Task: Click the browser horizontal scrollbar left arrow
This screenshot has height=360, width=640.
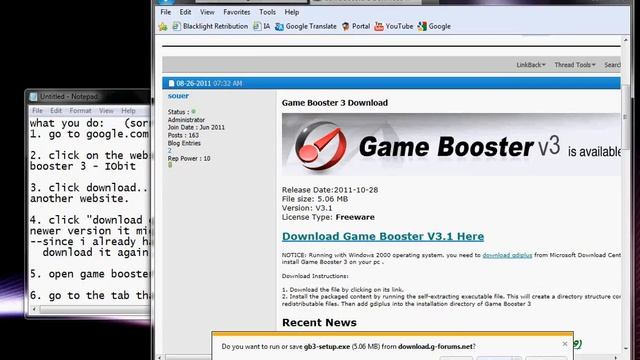Action: point(160,358)
